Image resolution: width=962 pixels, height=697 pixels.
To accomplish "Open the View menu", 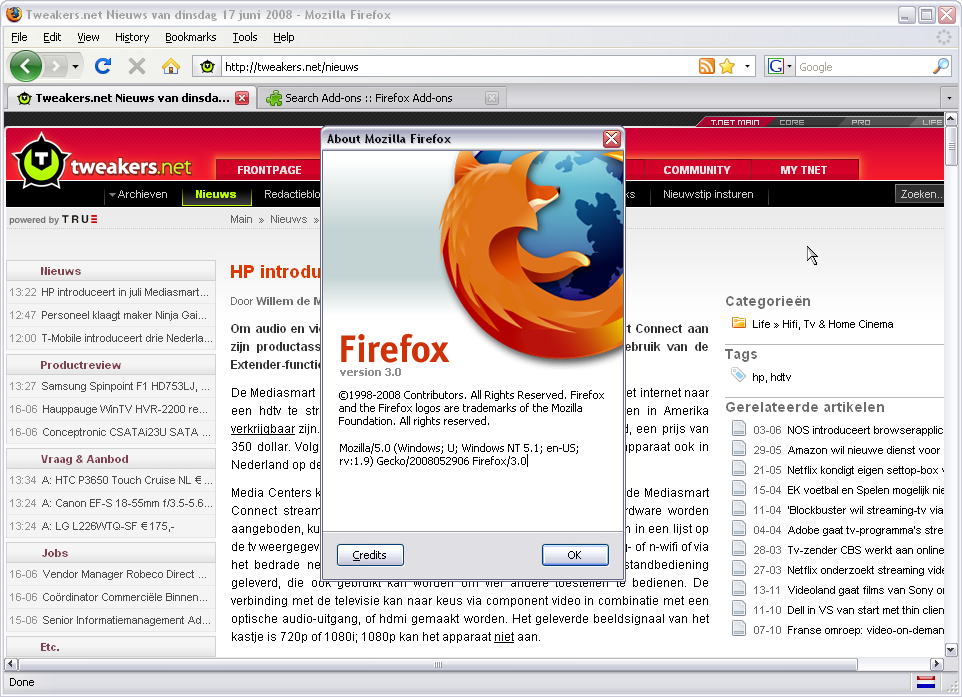I will point(88,37).
